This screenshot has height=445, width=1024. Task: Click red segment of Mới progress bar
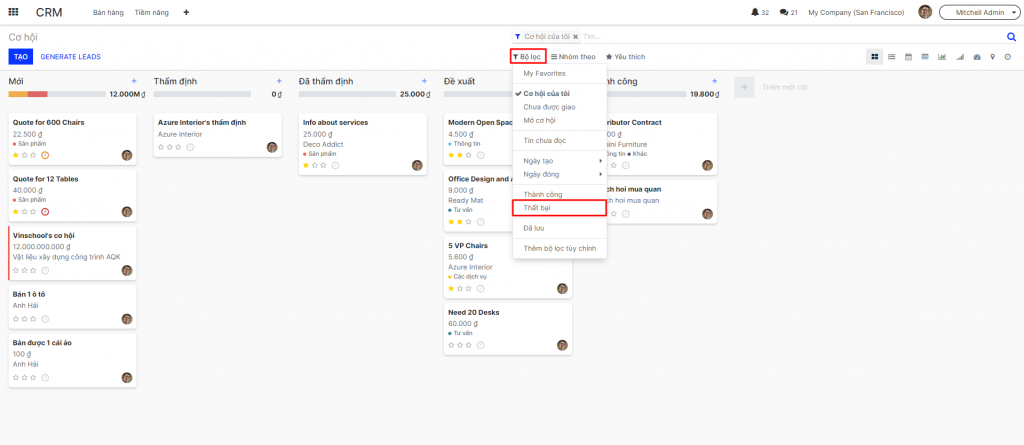point(38,94)
